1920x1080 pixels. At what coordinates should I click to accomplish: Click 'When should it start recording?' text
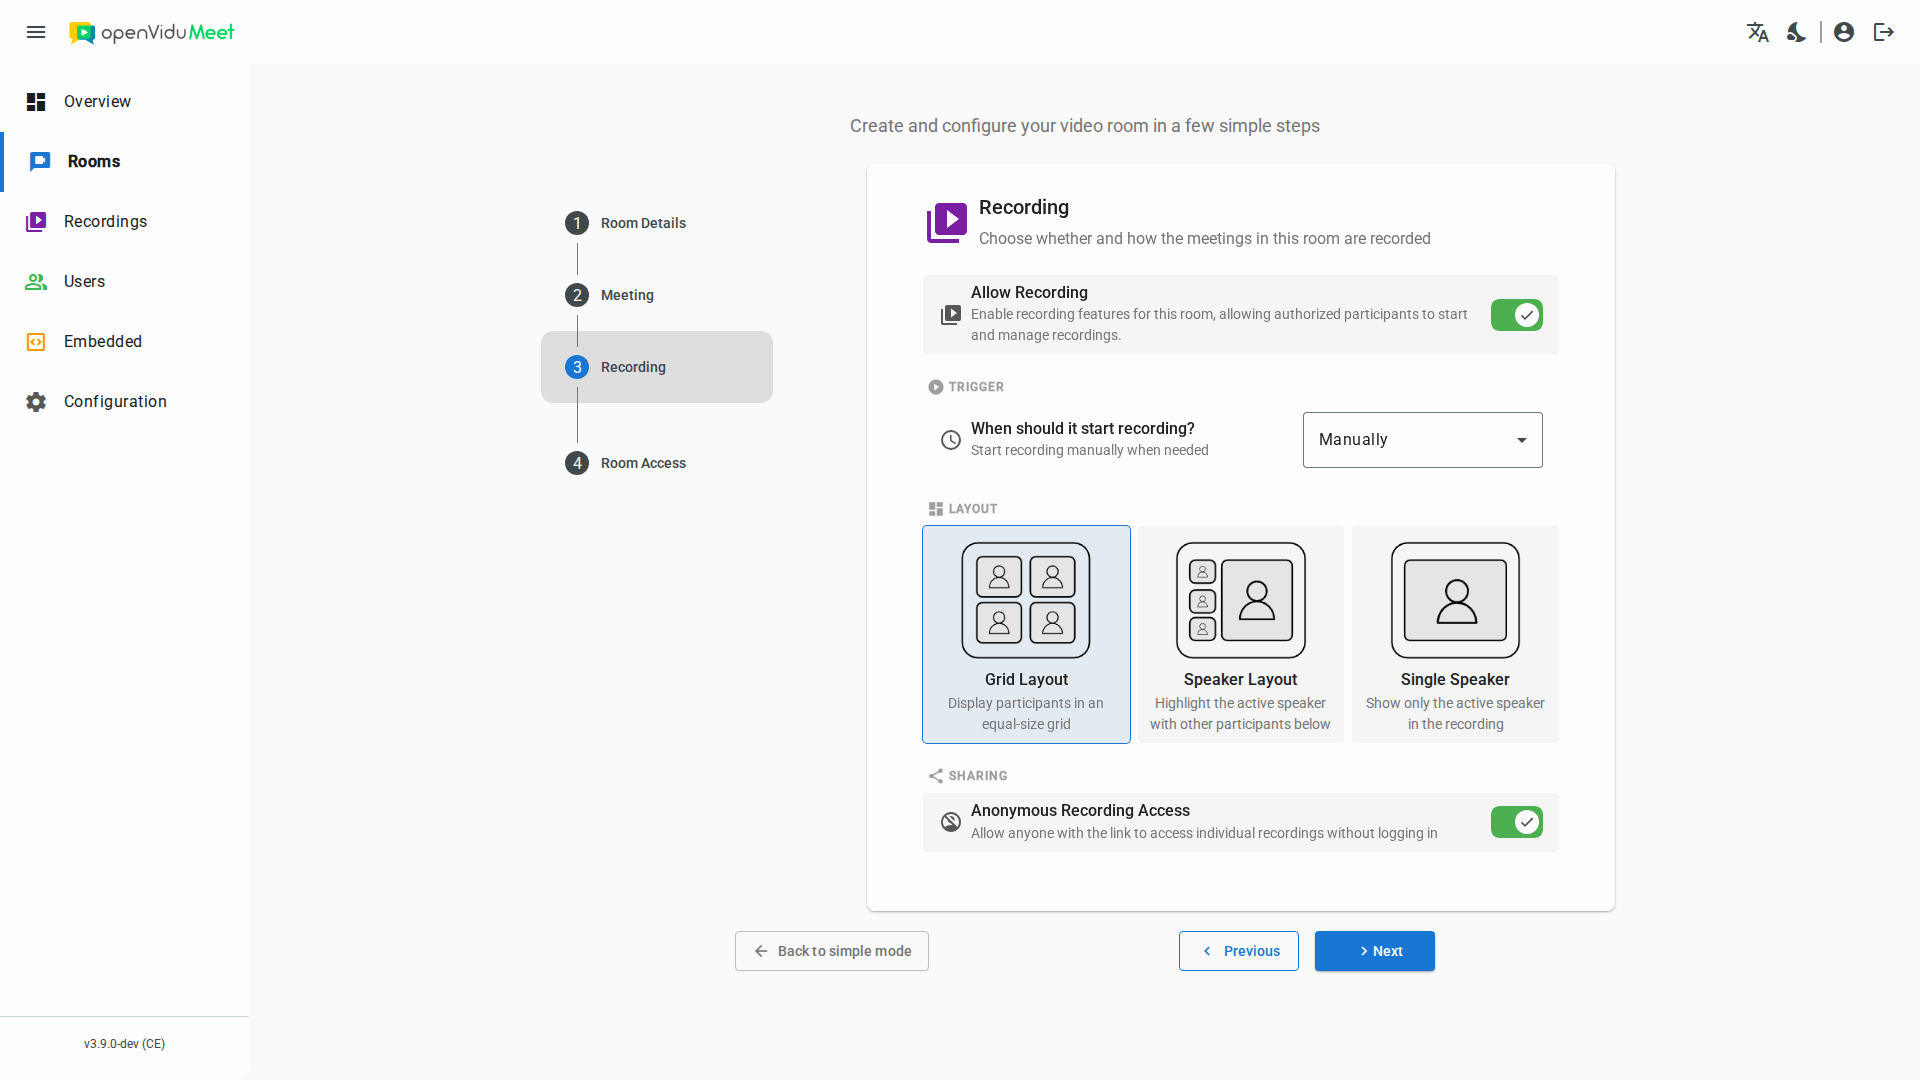[x=1083, y=428]
